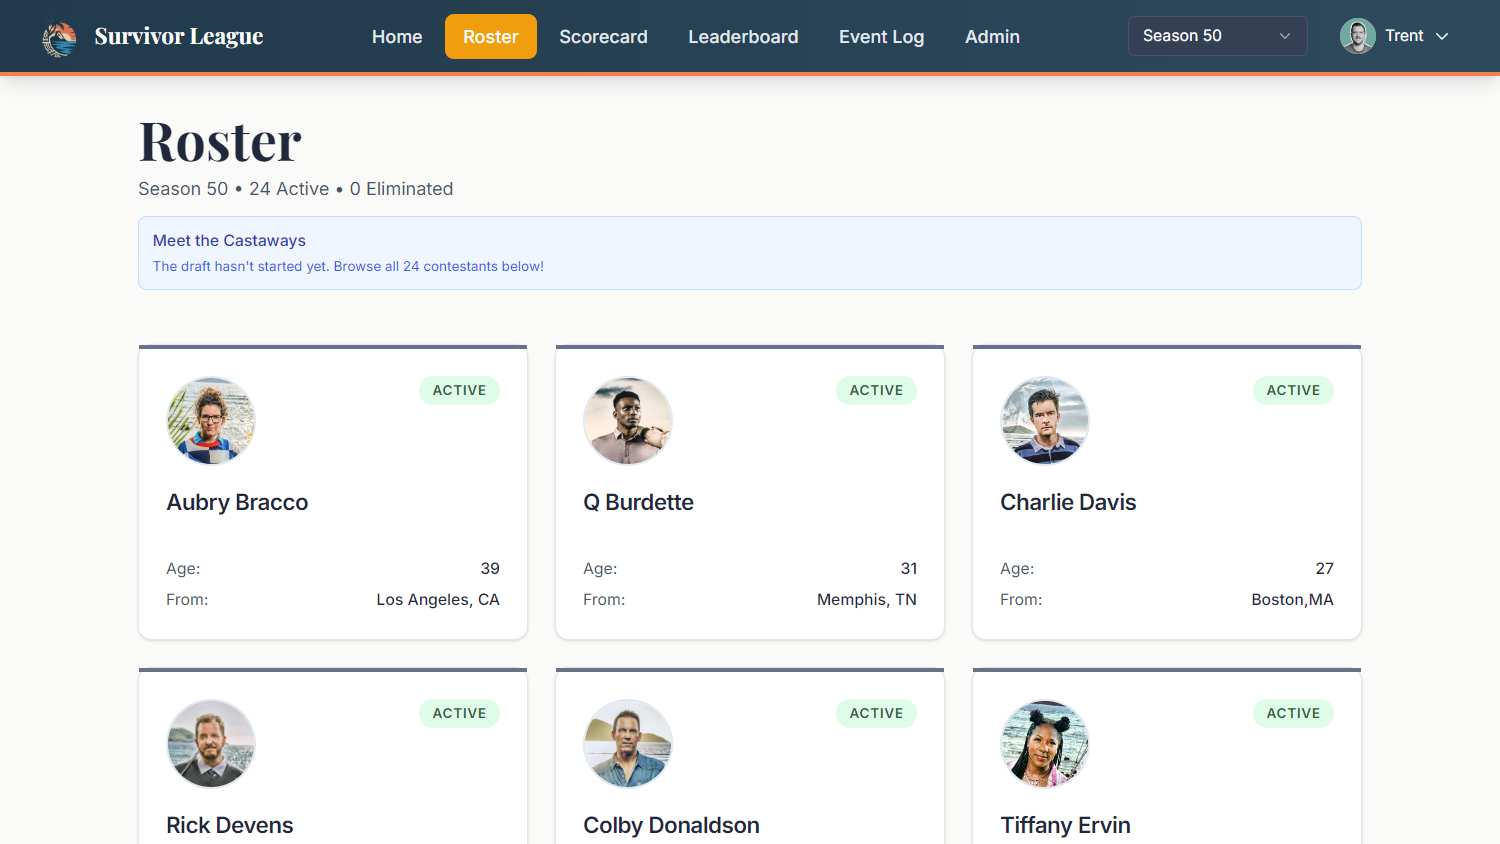Click the draft hasn't started notice text

point(348,266)
